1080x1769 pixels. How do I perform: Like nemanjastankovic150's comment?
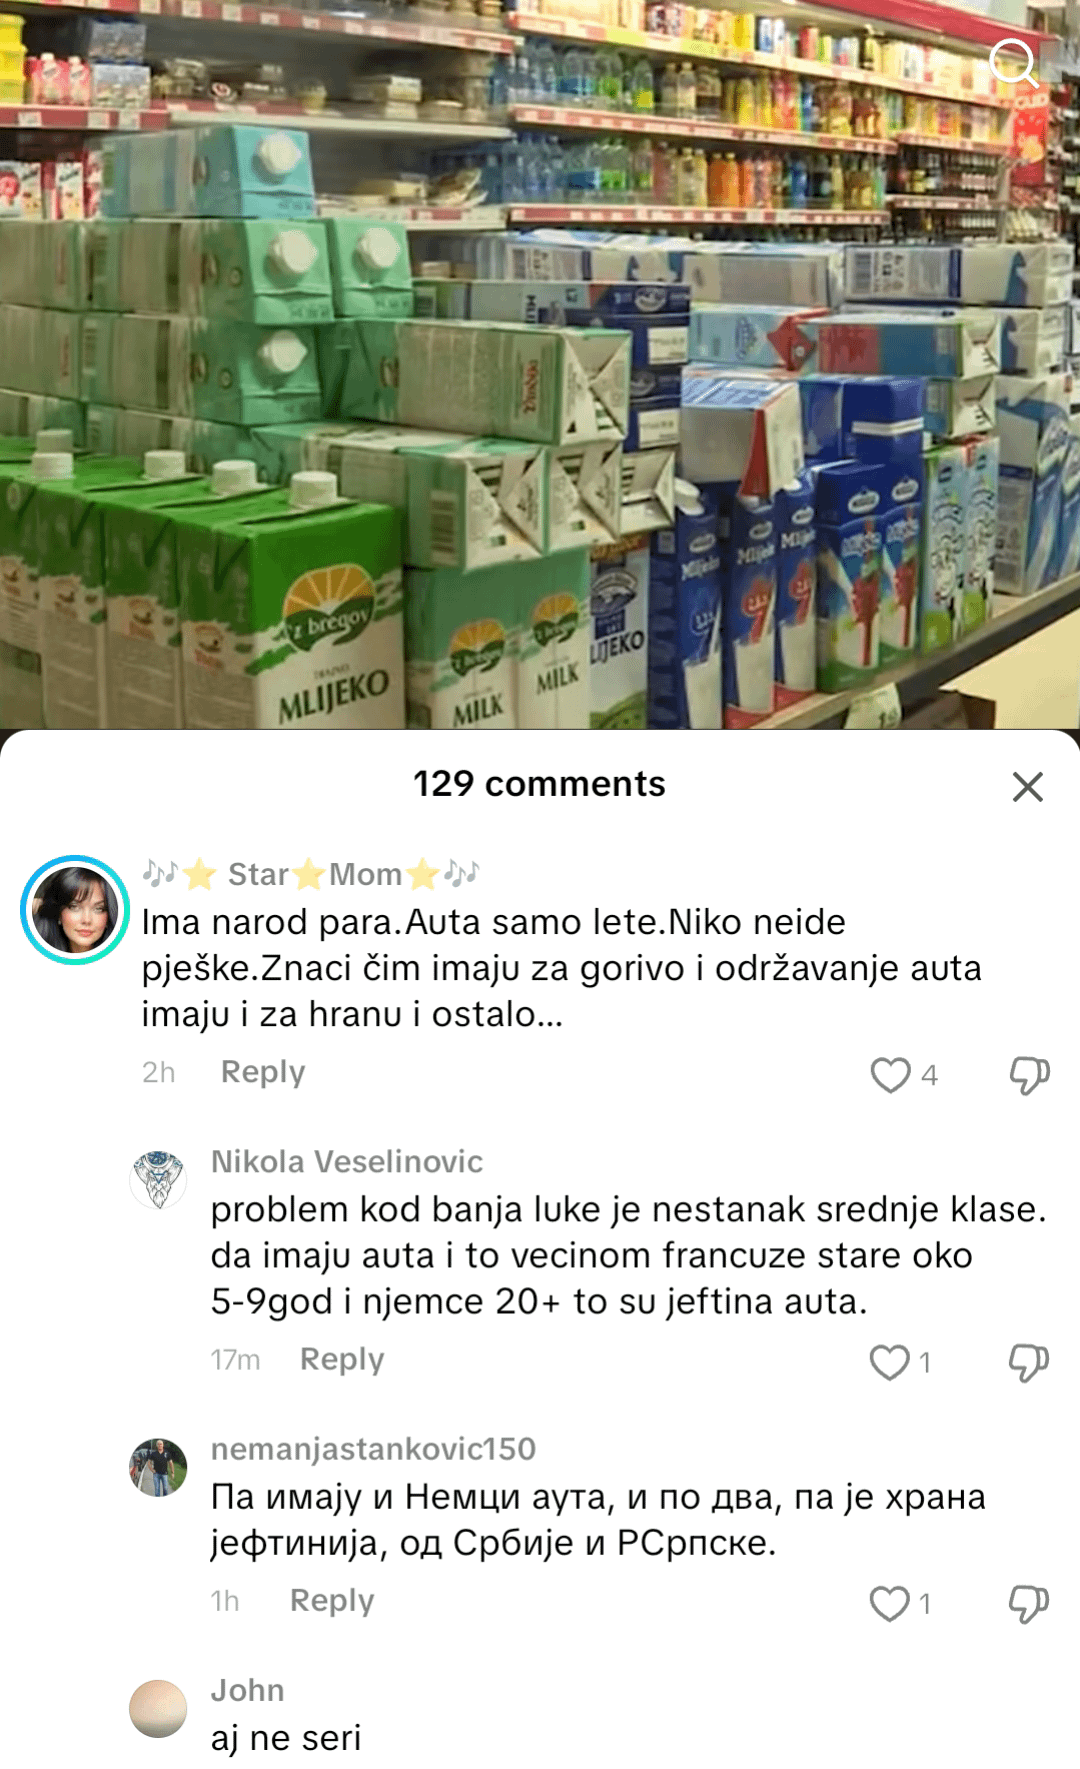[890, 1603]
